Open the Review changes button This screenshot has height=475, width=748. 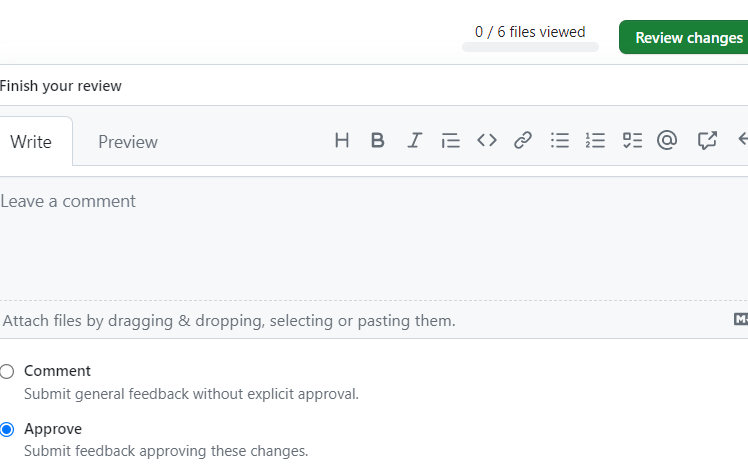click(x=684, y=37)
